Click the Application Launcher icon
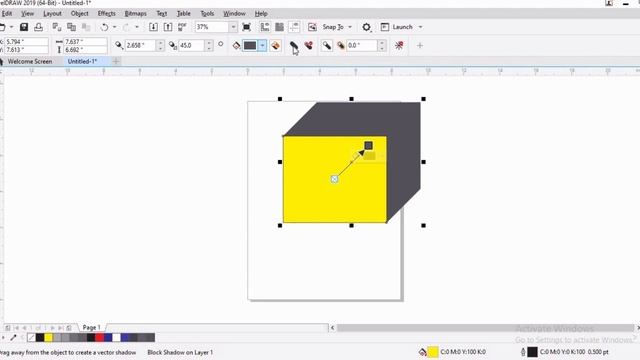 (x=384, y=27)
